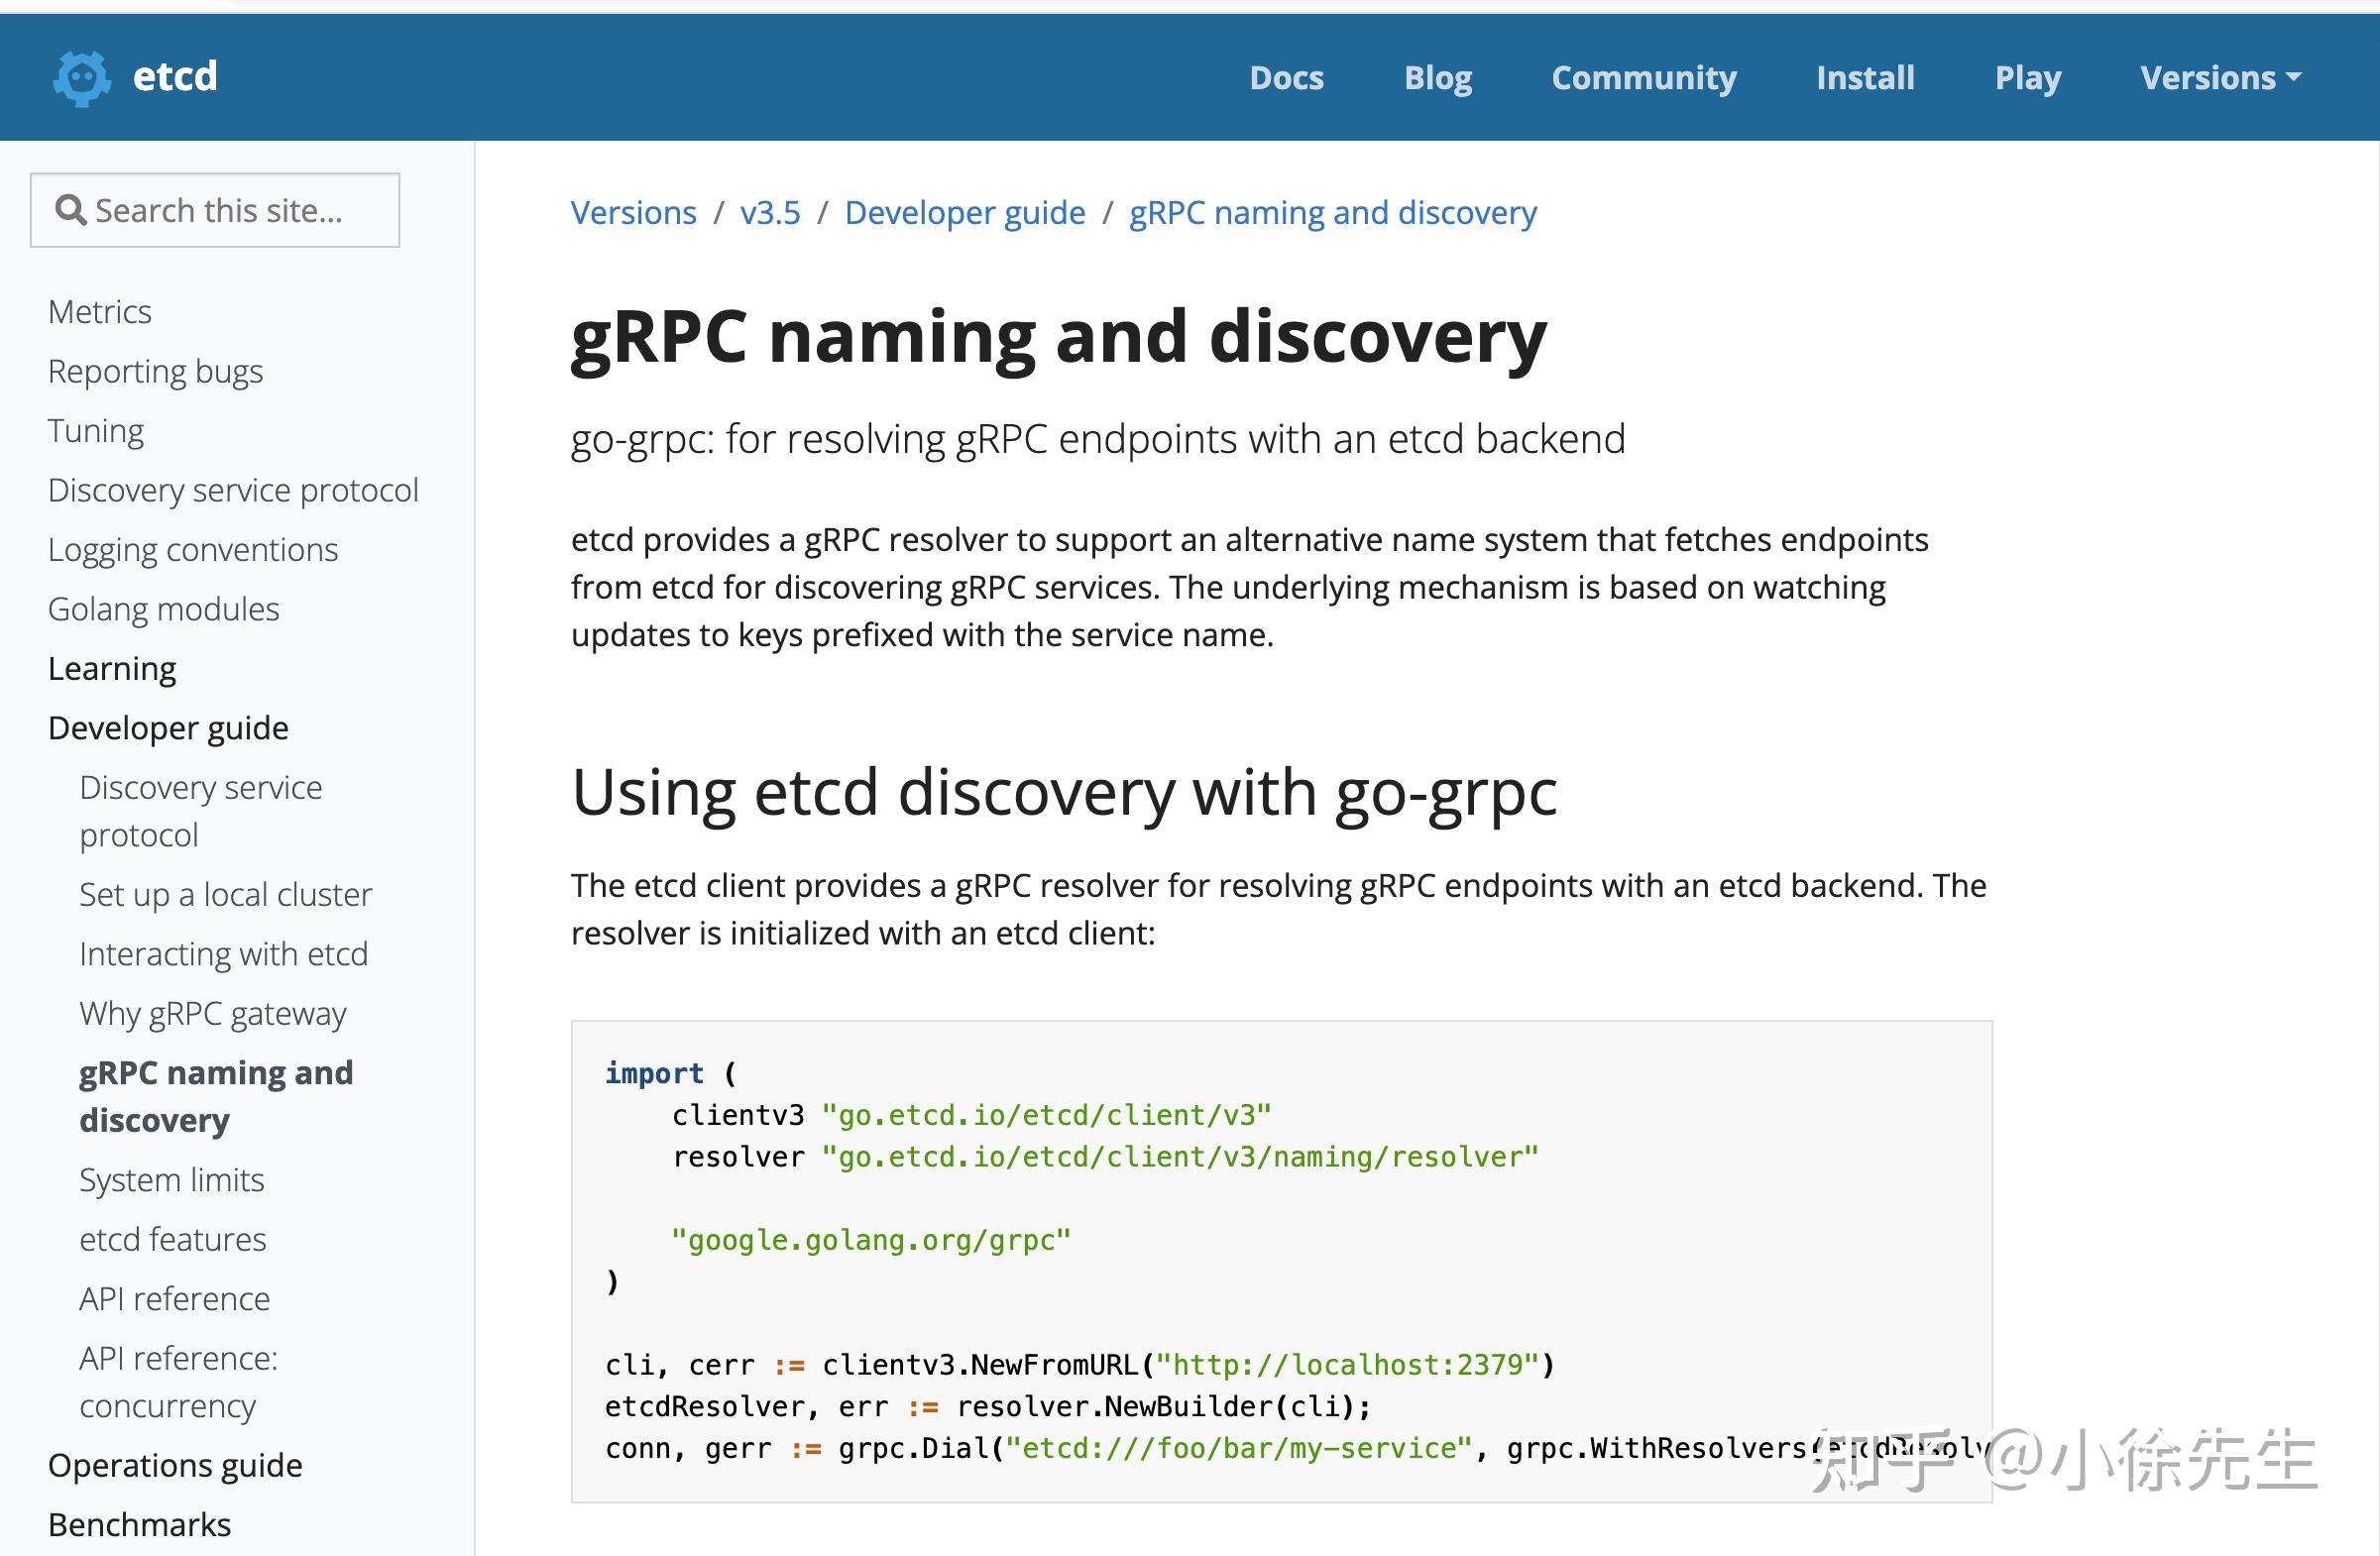The height and width of the screenshot is (1556, 2380).
Task: Click the etcd logo icon
Action: click(x=84, y=77)
